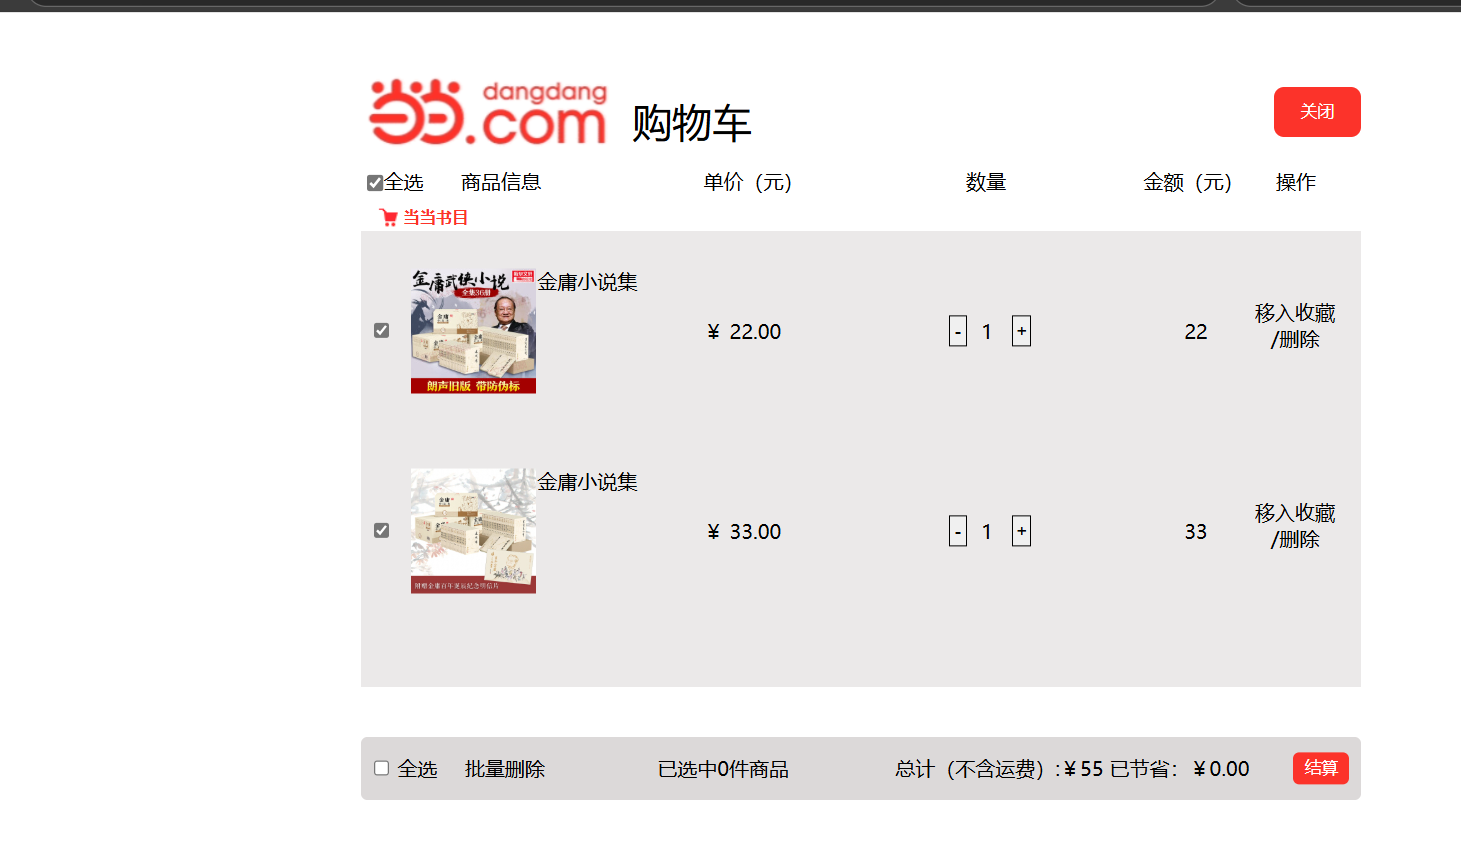Click 移入收藏/删除 for the 33 yuan item
The height and width of the screenshot is (862, 1461).
pyautogui.click(x=1295, y=526)
